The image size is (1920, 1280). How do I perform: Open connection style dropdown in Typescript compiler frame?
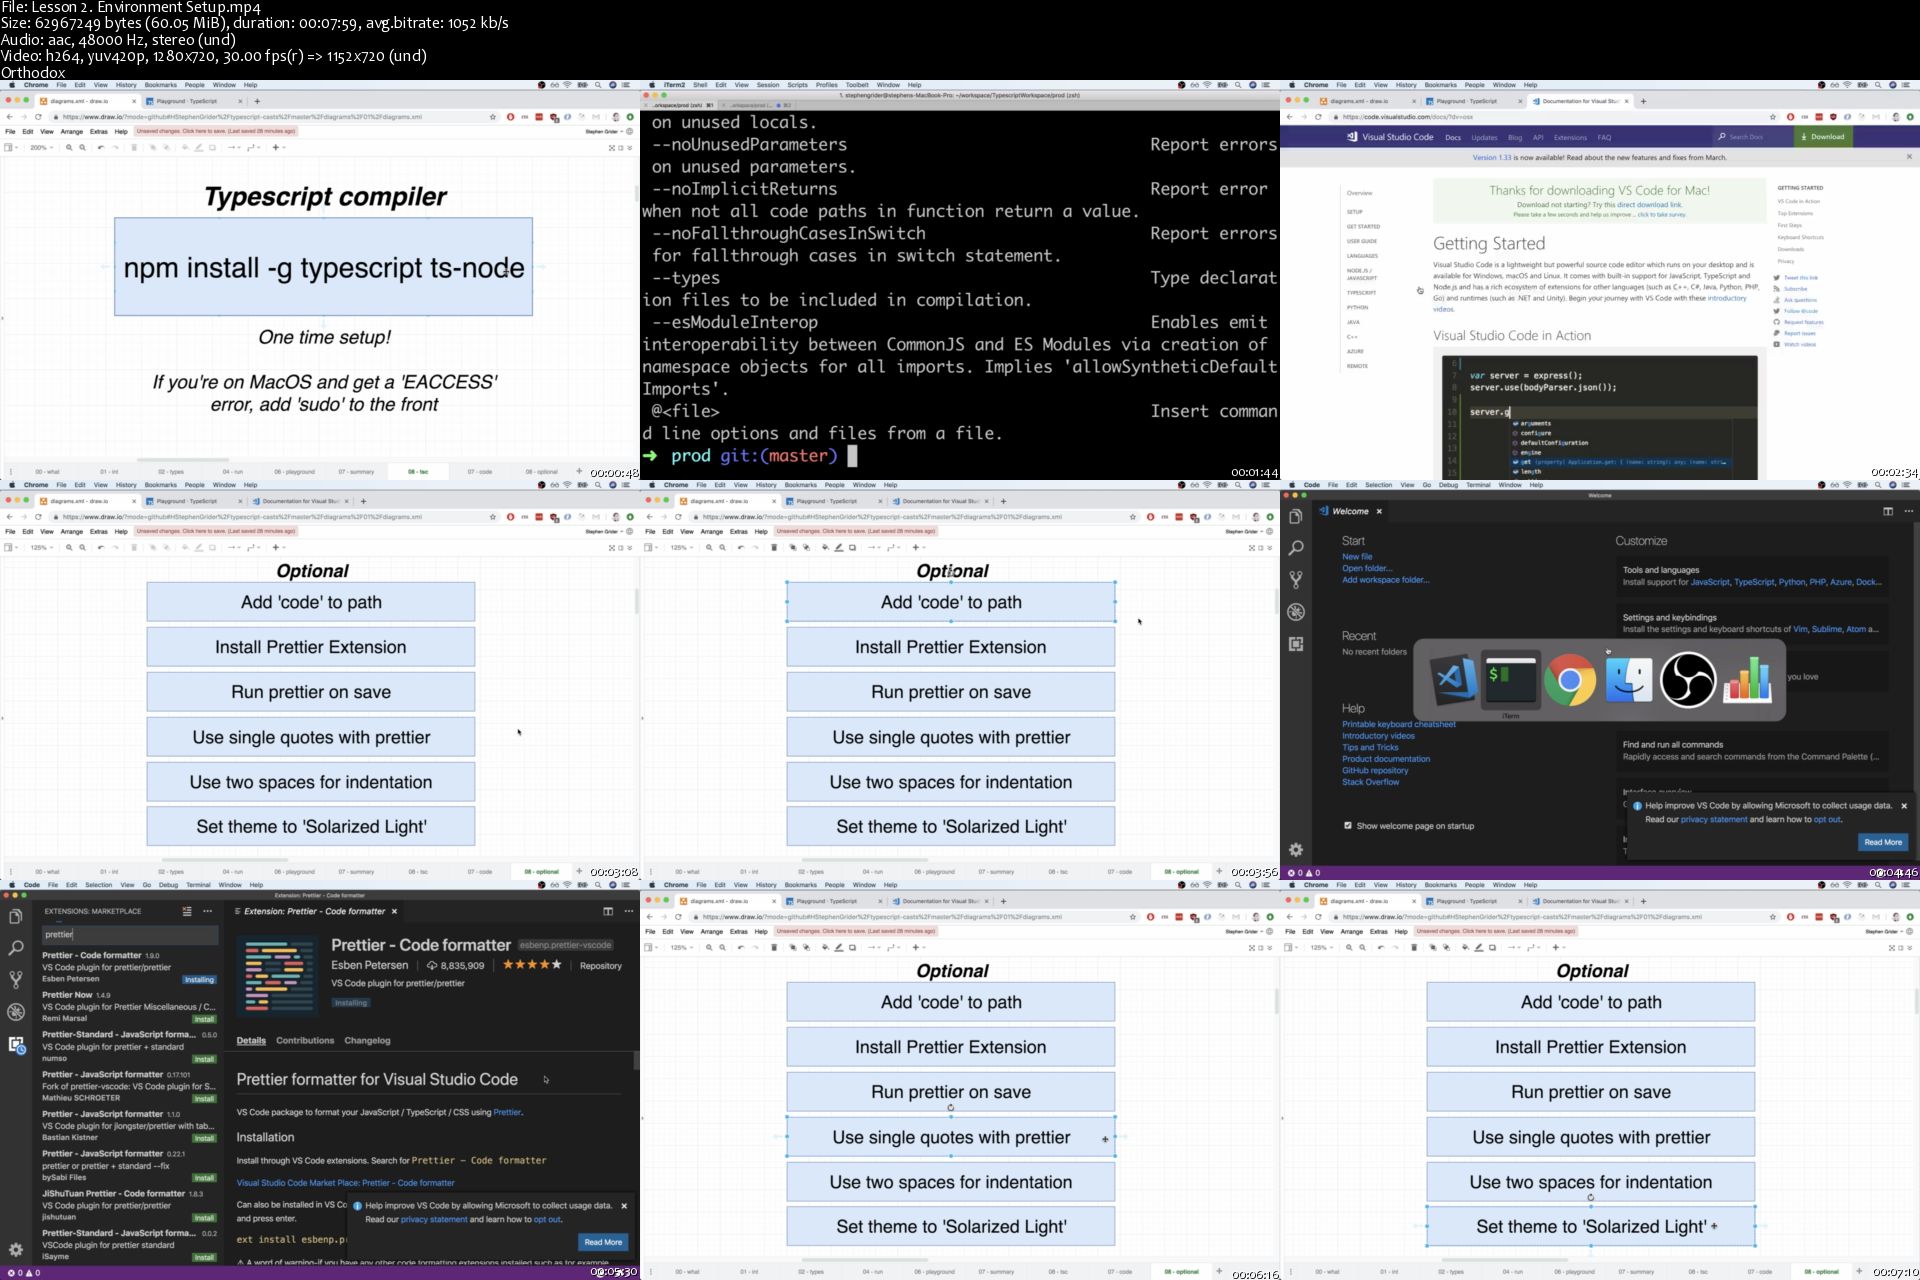[234, 147]
